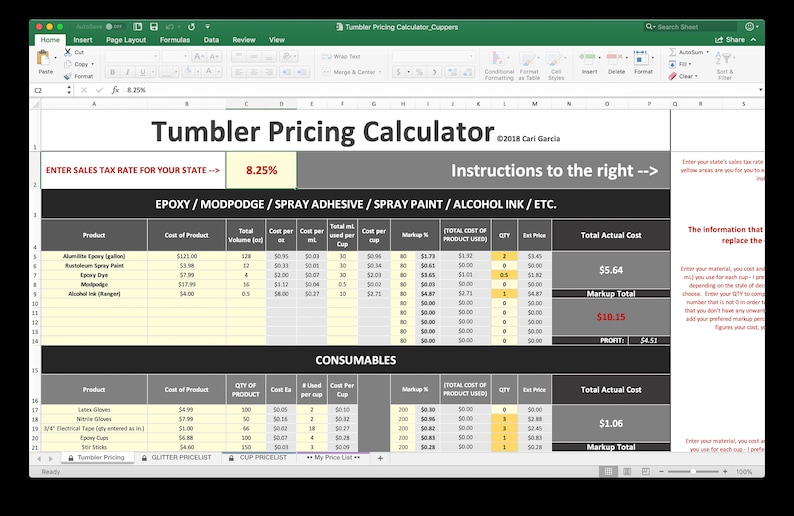Open the font name combo box

click(132, 56)
